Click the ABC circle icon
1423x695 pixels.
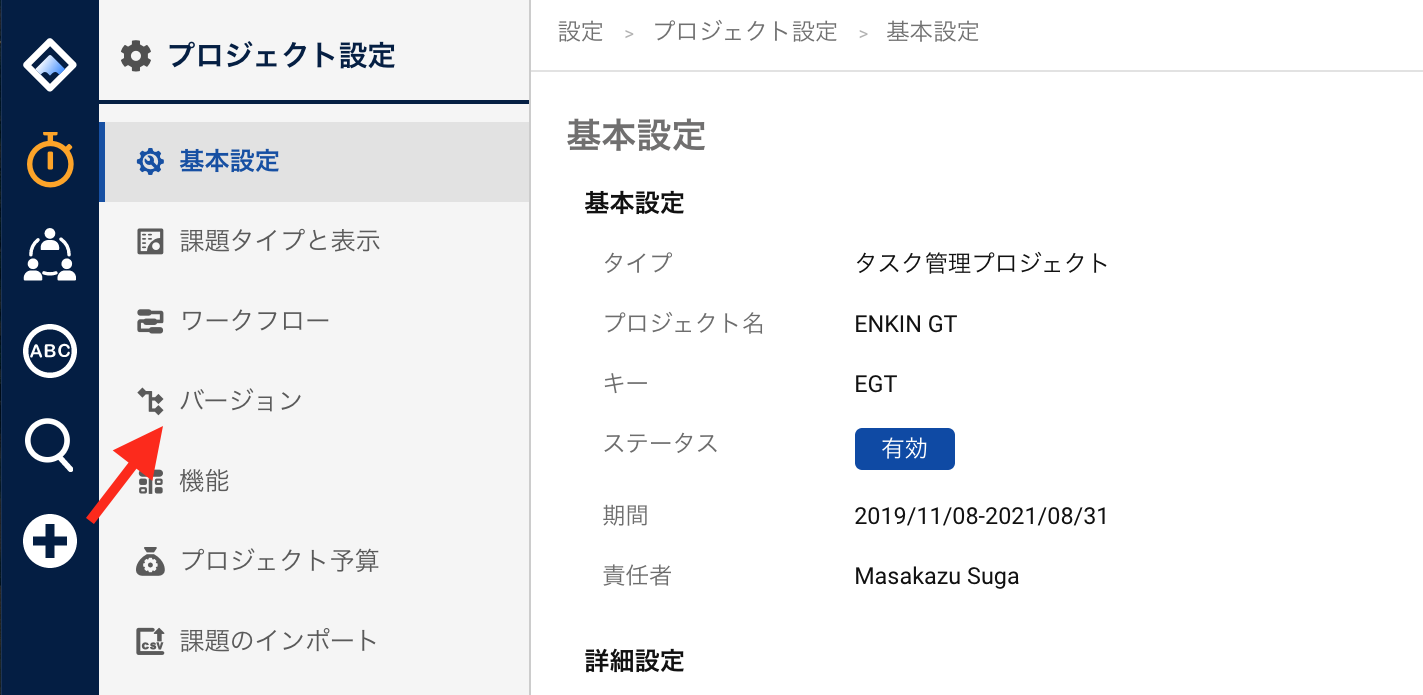(x=50, y=351)
